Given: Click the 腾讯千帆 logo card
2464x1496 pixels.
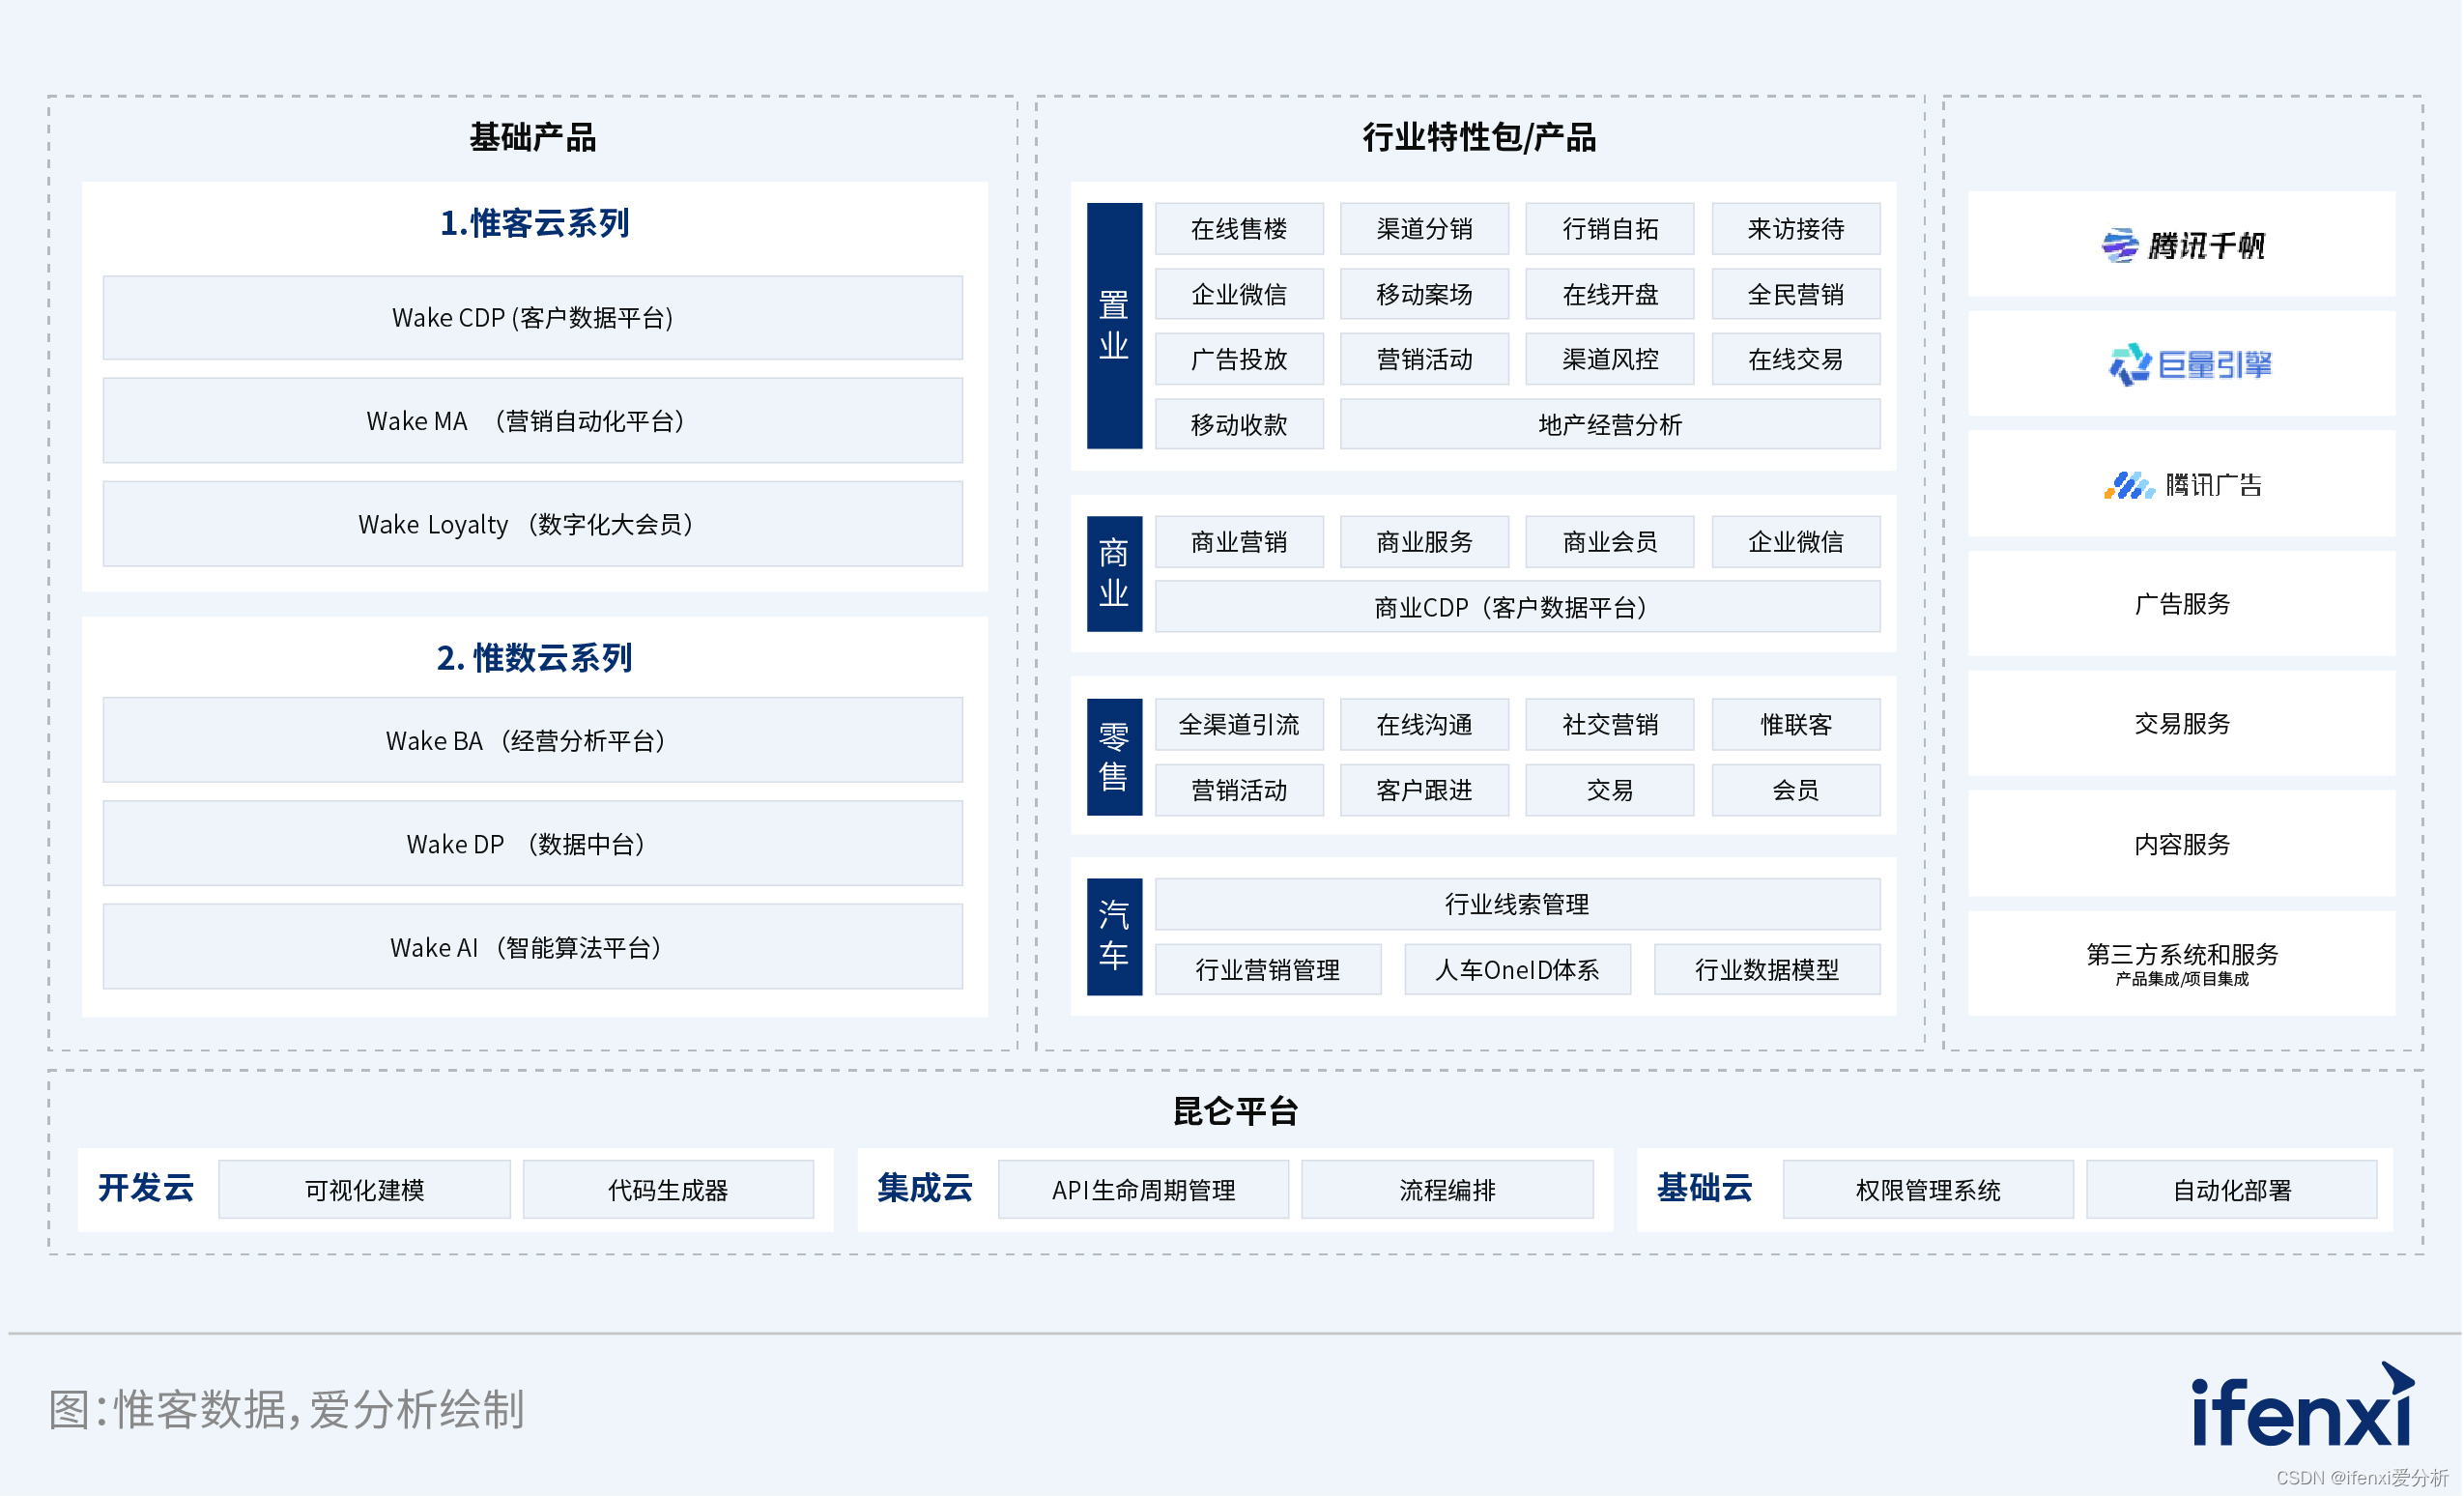Looking at the screenshot, I should pyautogui.click(x=2182, y=244).
